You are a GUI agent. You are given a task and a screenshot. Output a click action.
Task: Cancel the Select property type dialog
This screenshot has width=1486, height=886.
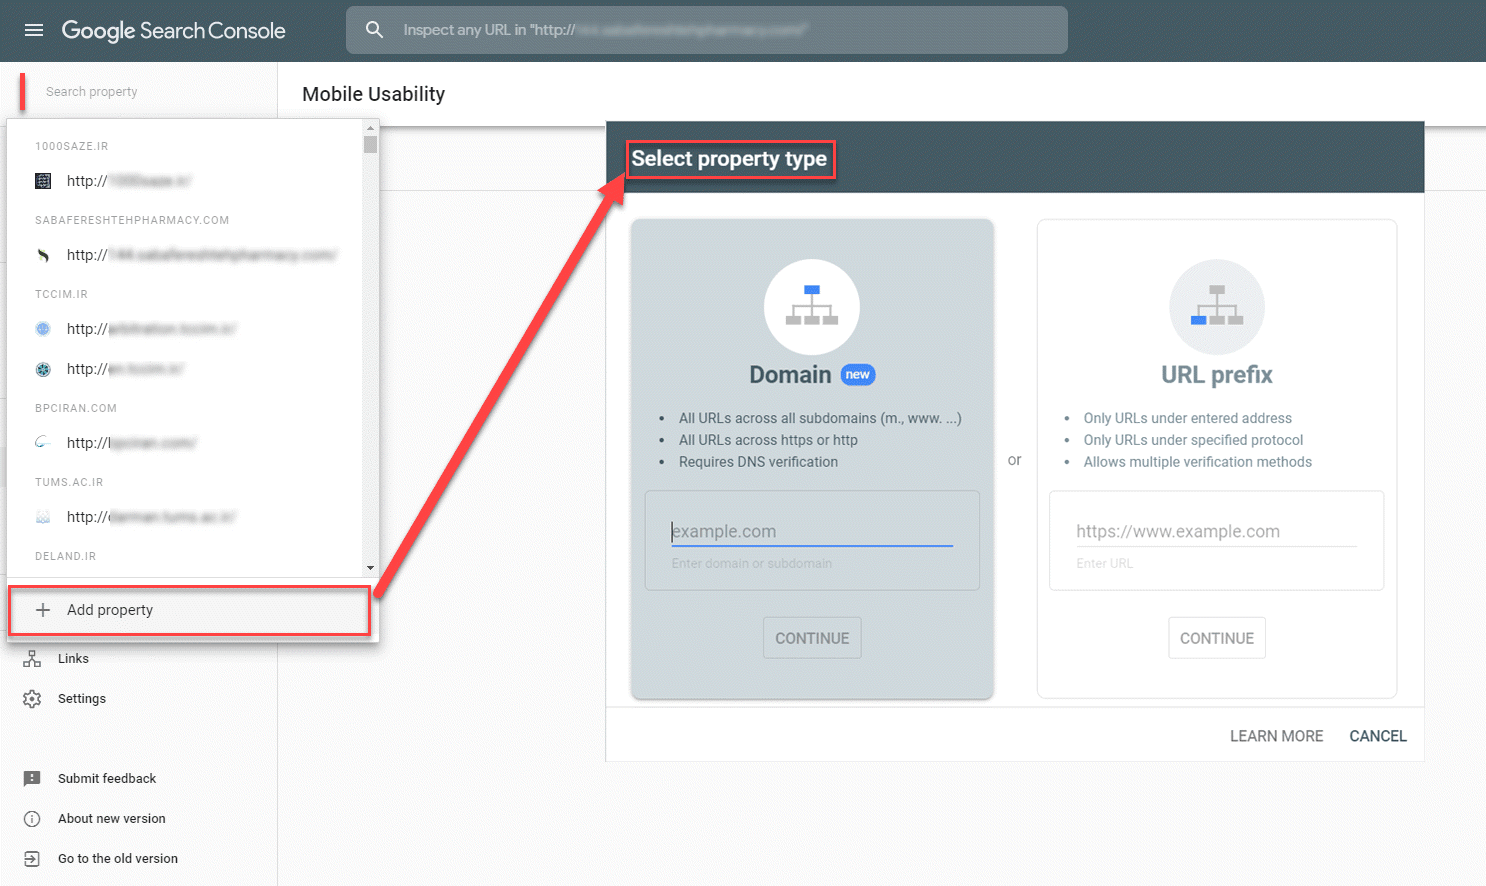click(x=1377, y=736)
